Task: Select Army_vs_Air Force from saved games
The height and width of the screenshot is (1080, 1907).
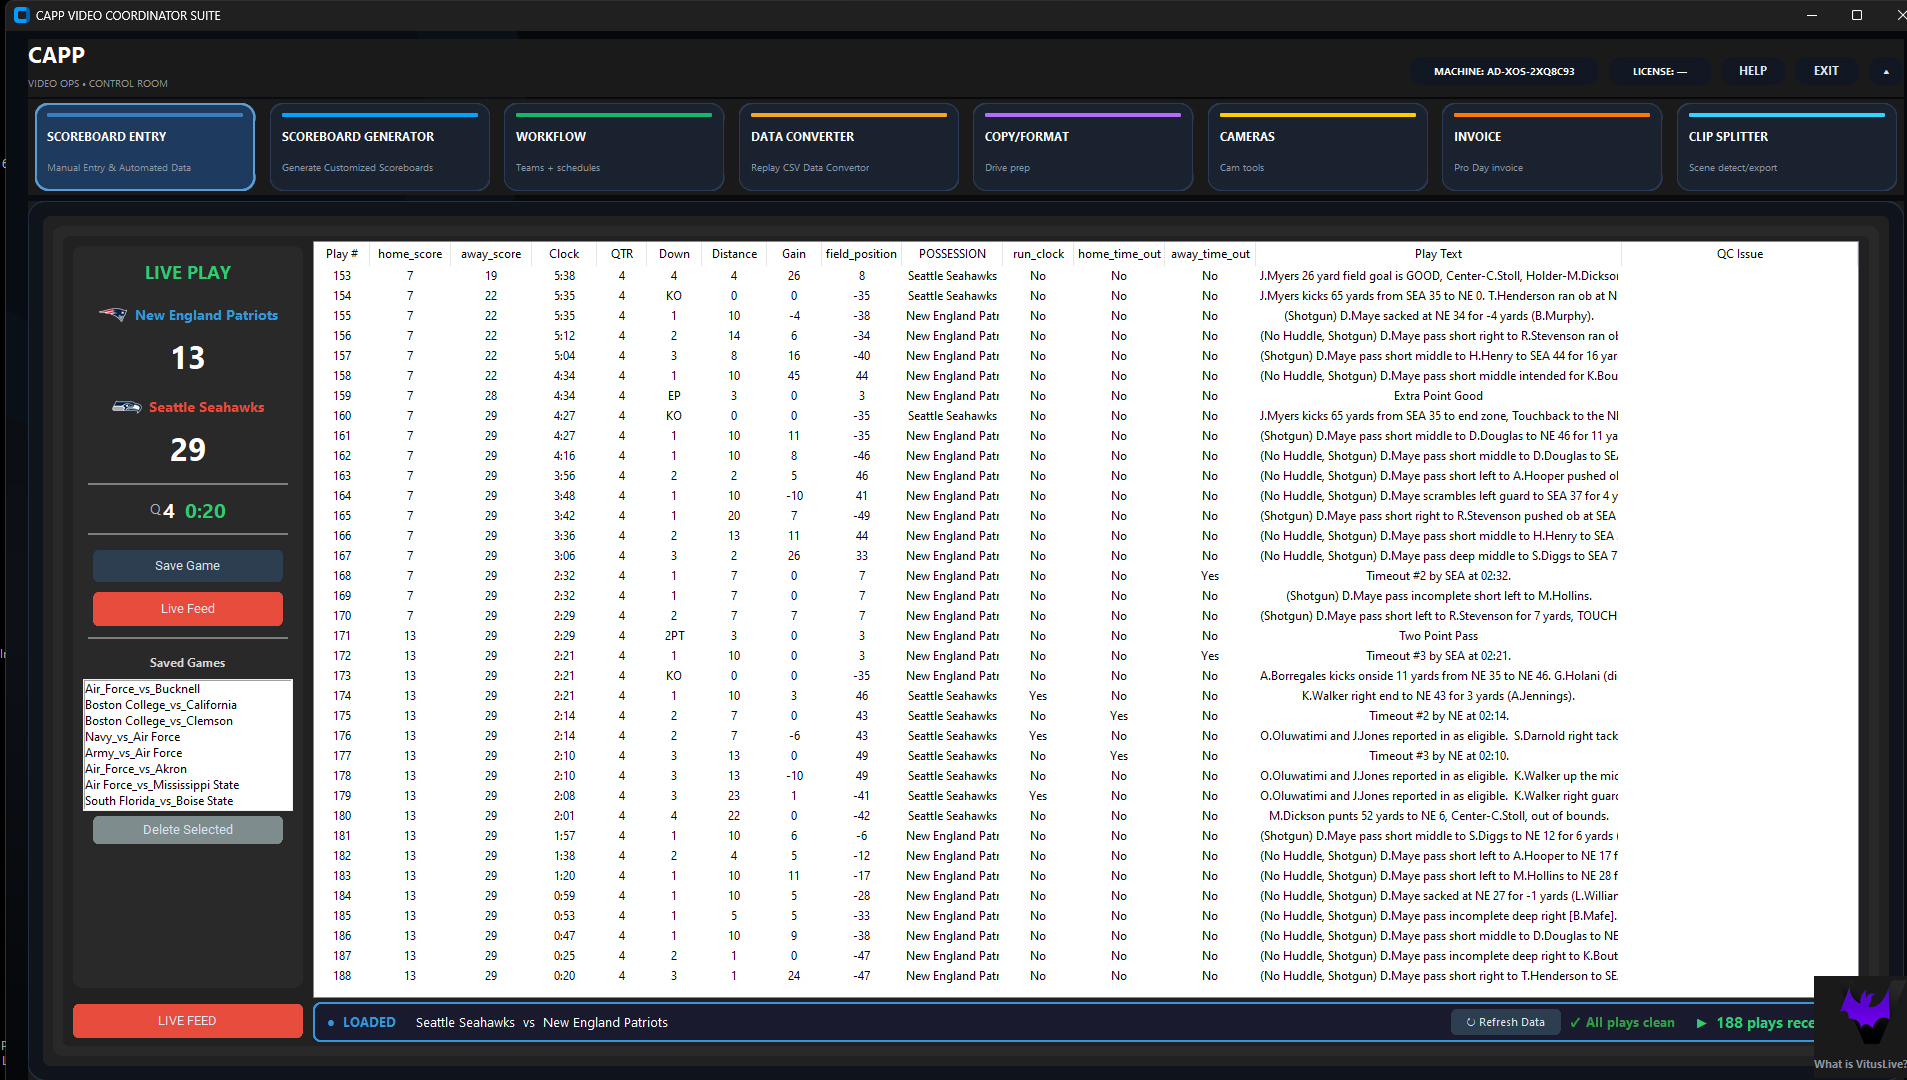Action: point(133,752)
